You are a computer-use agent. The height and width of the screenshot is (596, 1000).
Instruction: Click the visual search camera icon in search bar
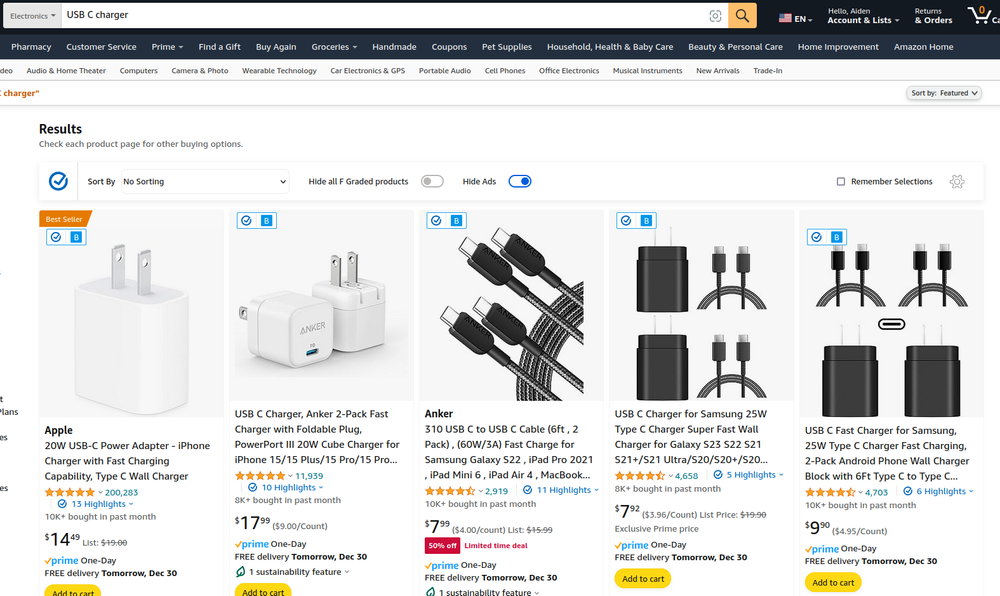click(715, 15)
